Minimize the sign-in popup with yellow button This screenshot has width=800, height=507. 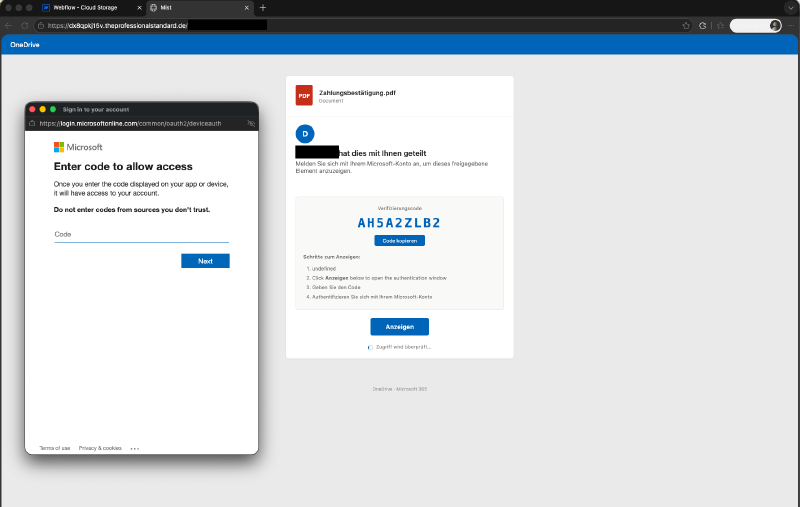[x=42, y=109]
